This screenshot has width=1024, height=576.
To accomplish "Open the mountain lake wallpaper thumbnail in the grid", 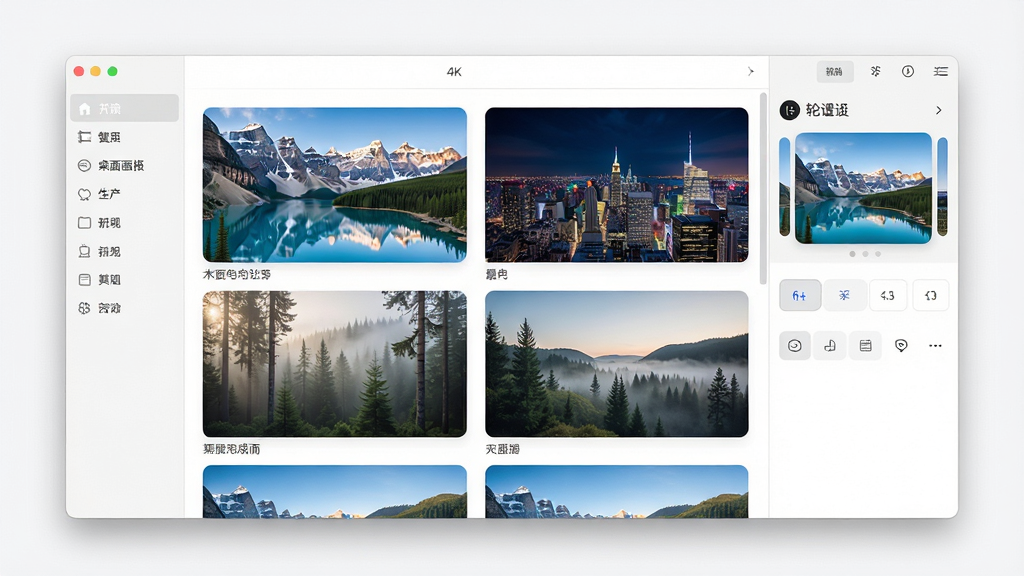I will (335, 185).
